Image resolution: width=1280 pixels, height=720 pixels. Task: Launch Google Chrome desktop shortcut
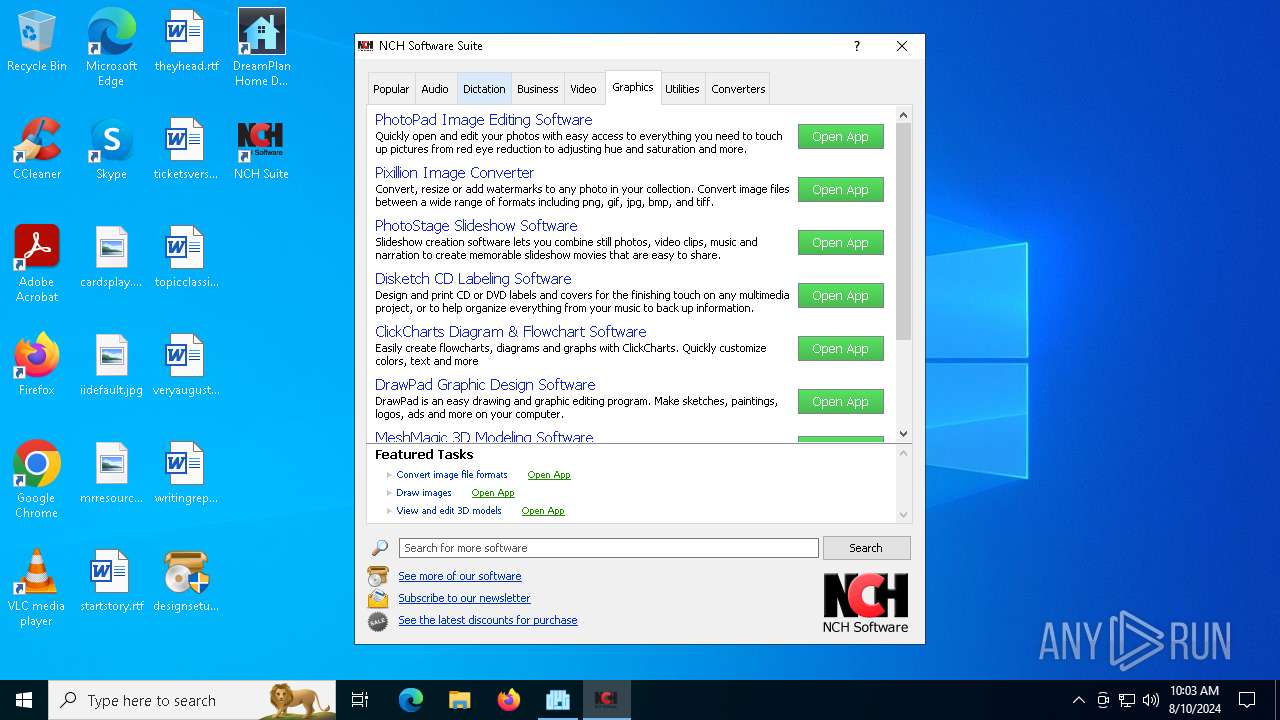[37, 479]
